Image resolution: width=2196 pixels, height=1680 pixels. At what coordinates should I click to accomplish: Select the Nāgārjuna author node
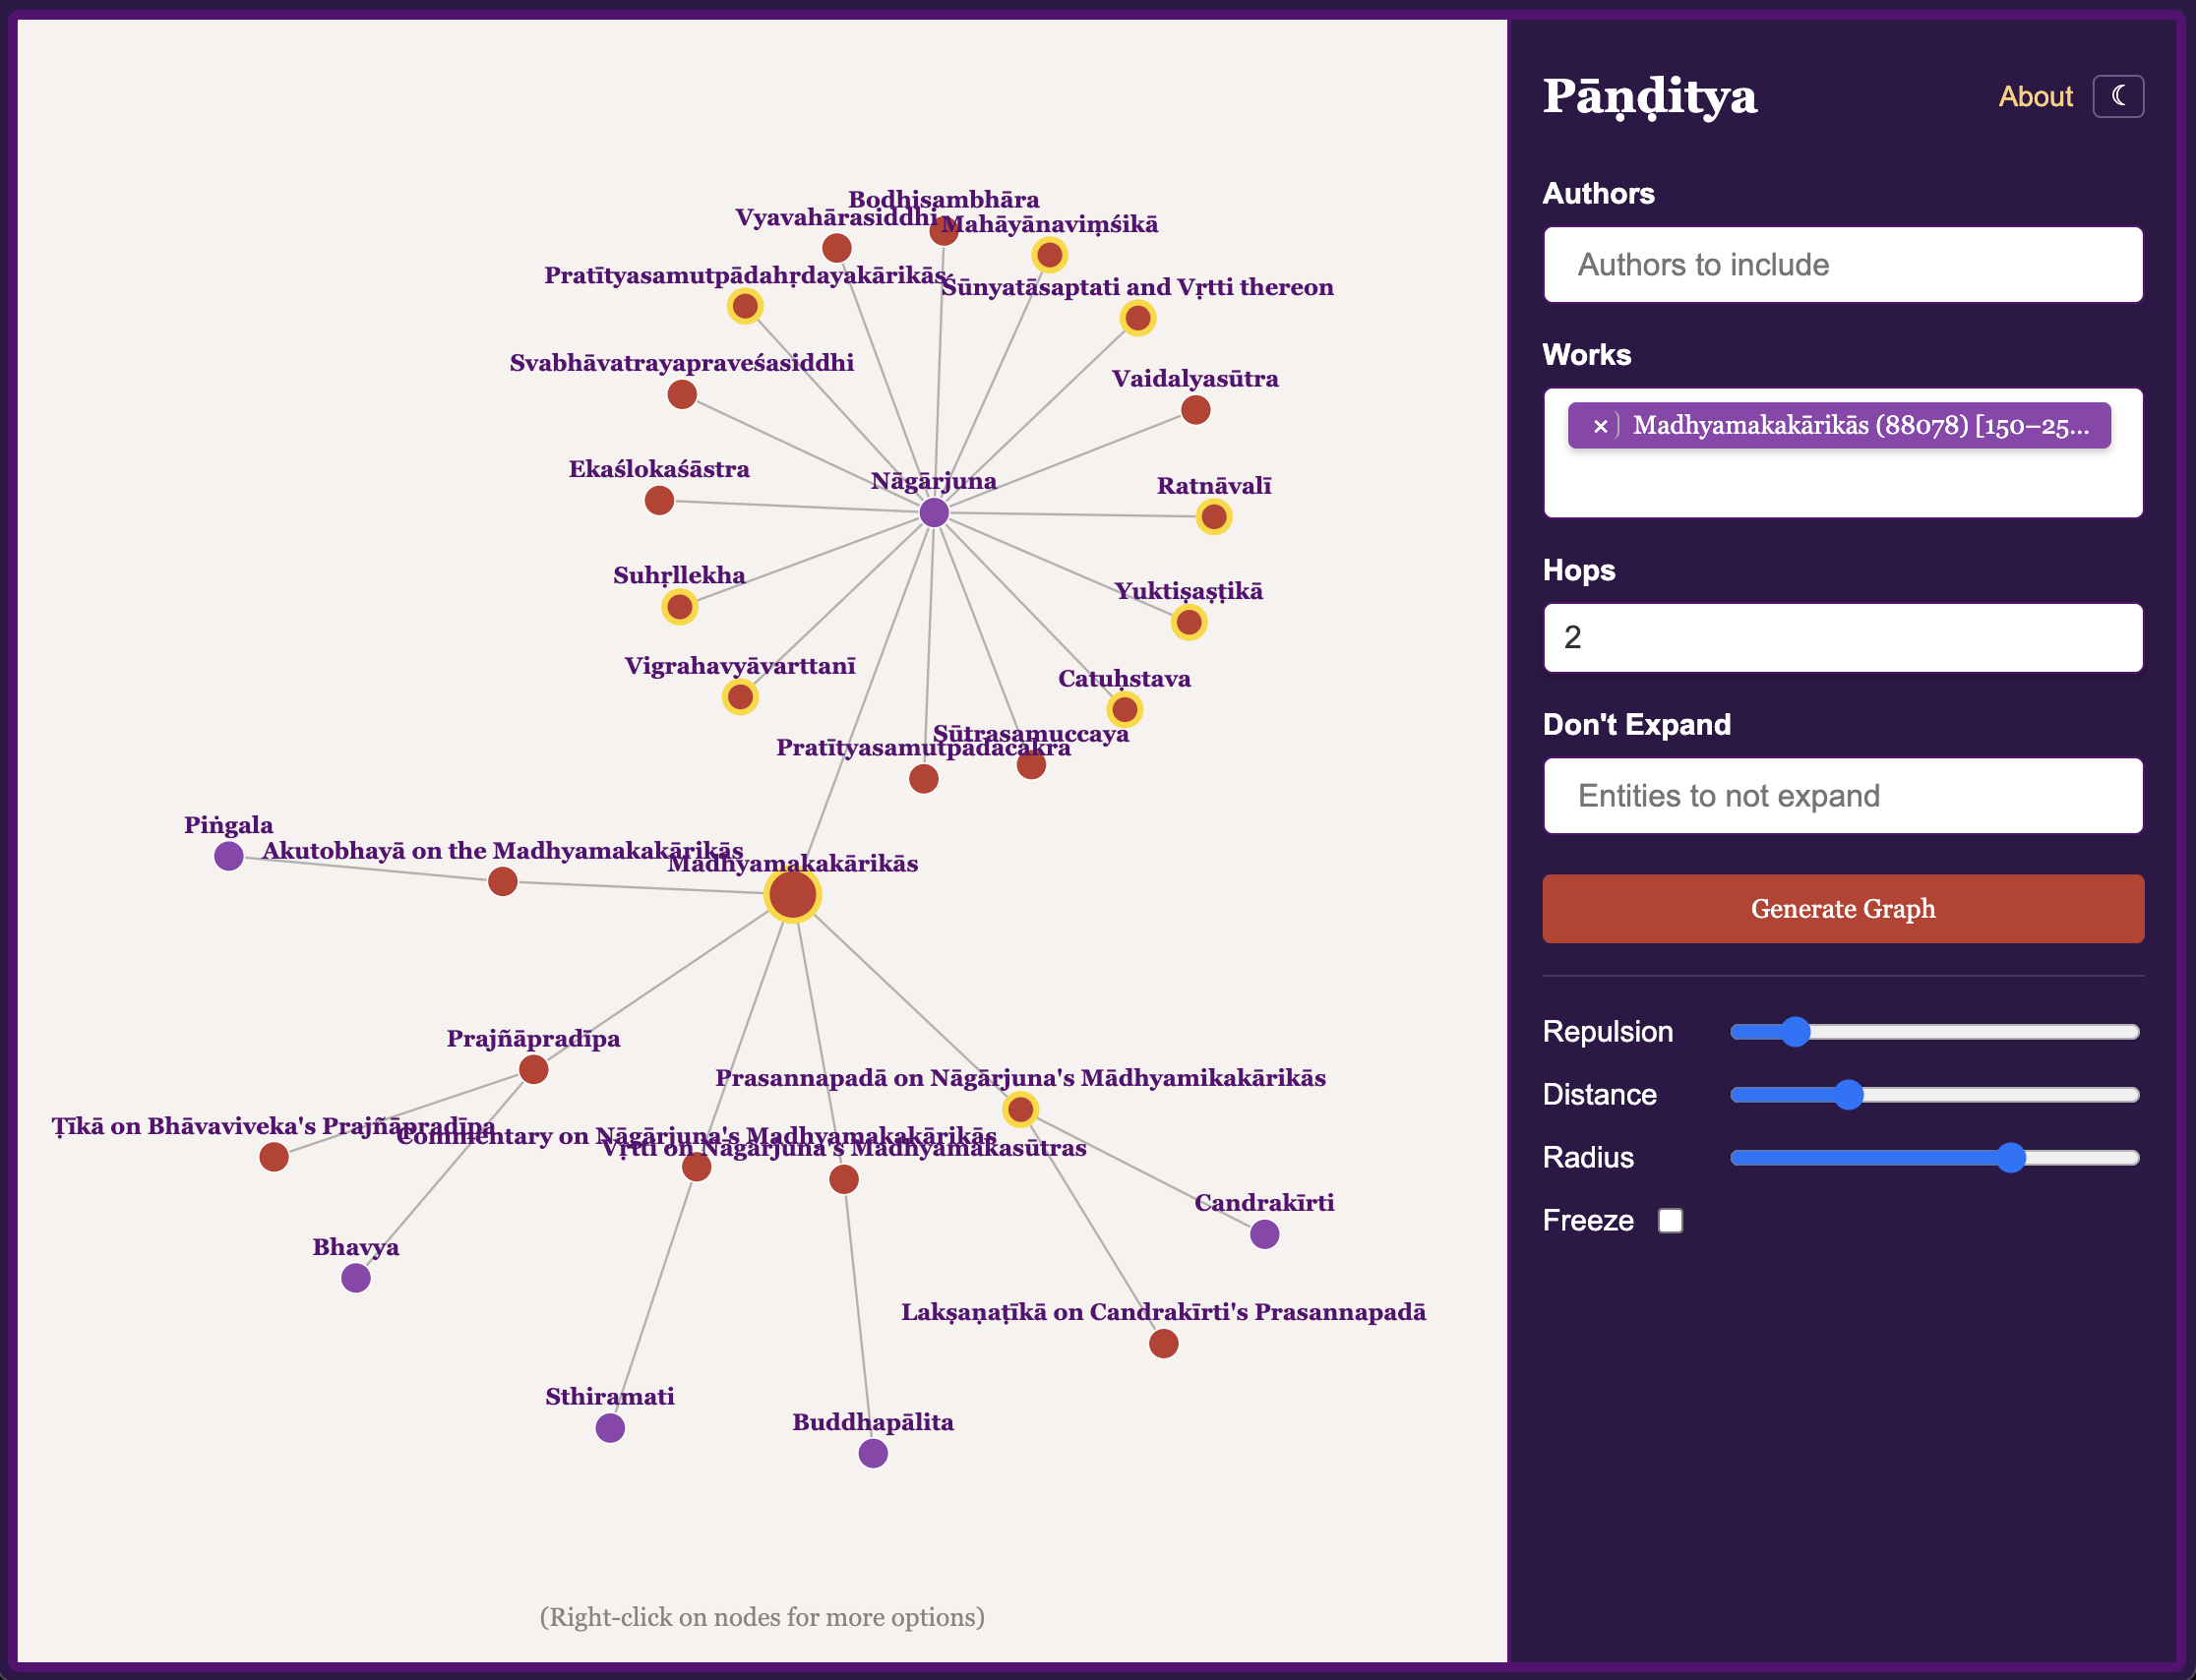pos(934,513)
